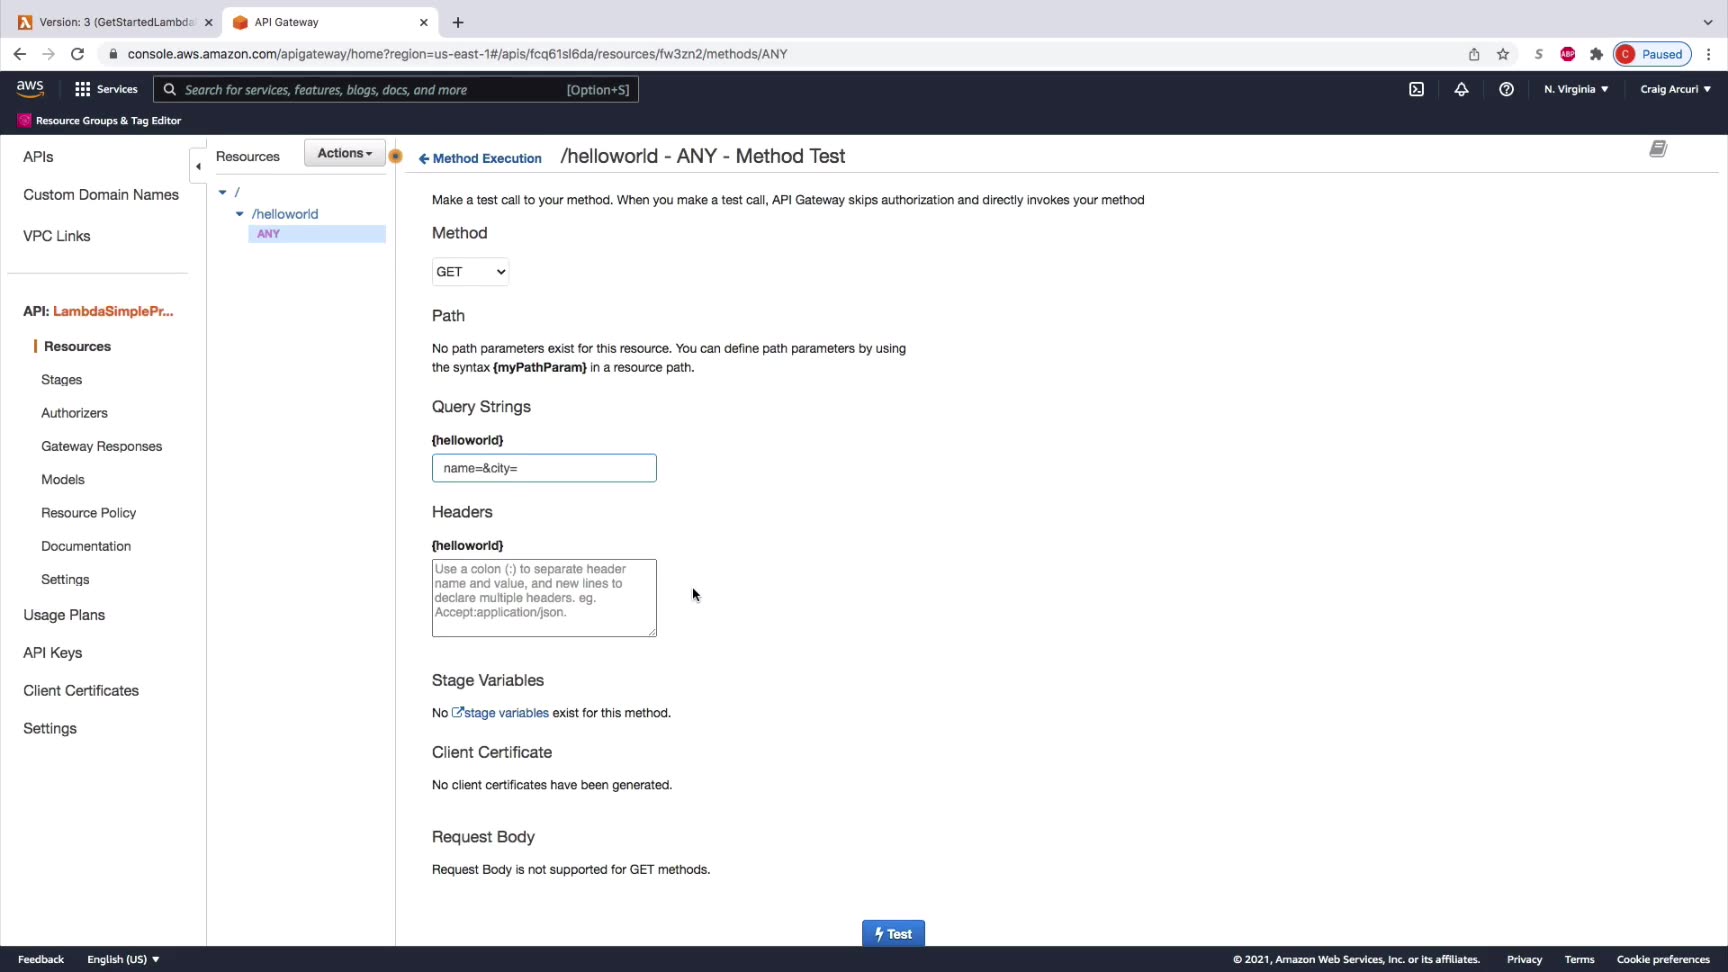Screen dimensions: 1728x972
Task: Collapse the root / resource tree node
Action: coord(223,192)
